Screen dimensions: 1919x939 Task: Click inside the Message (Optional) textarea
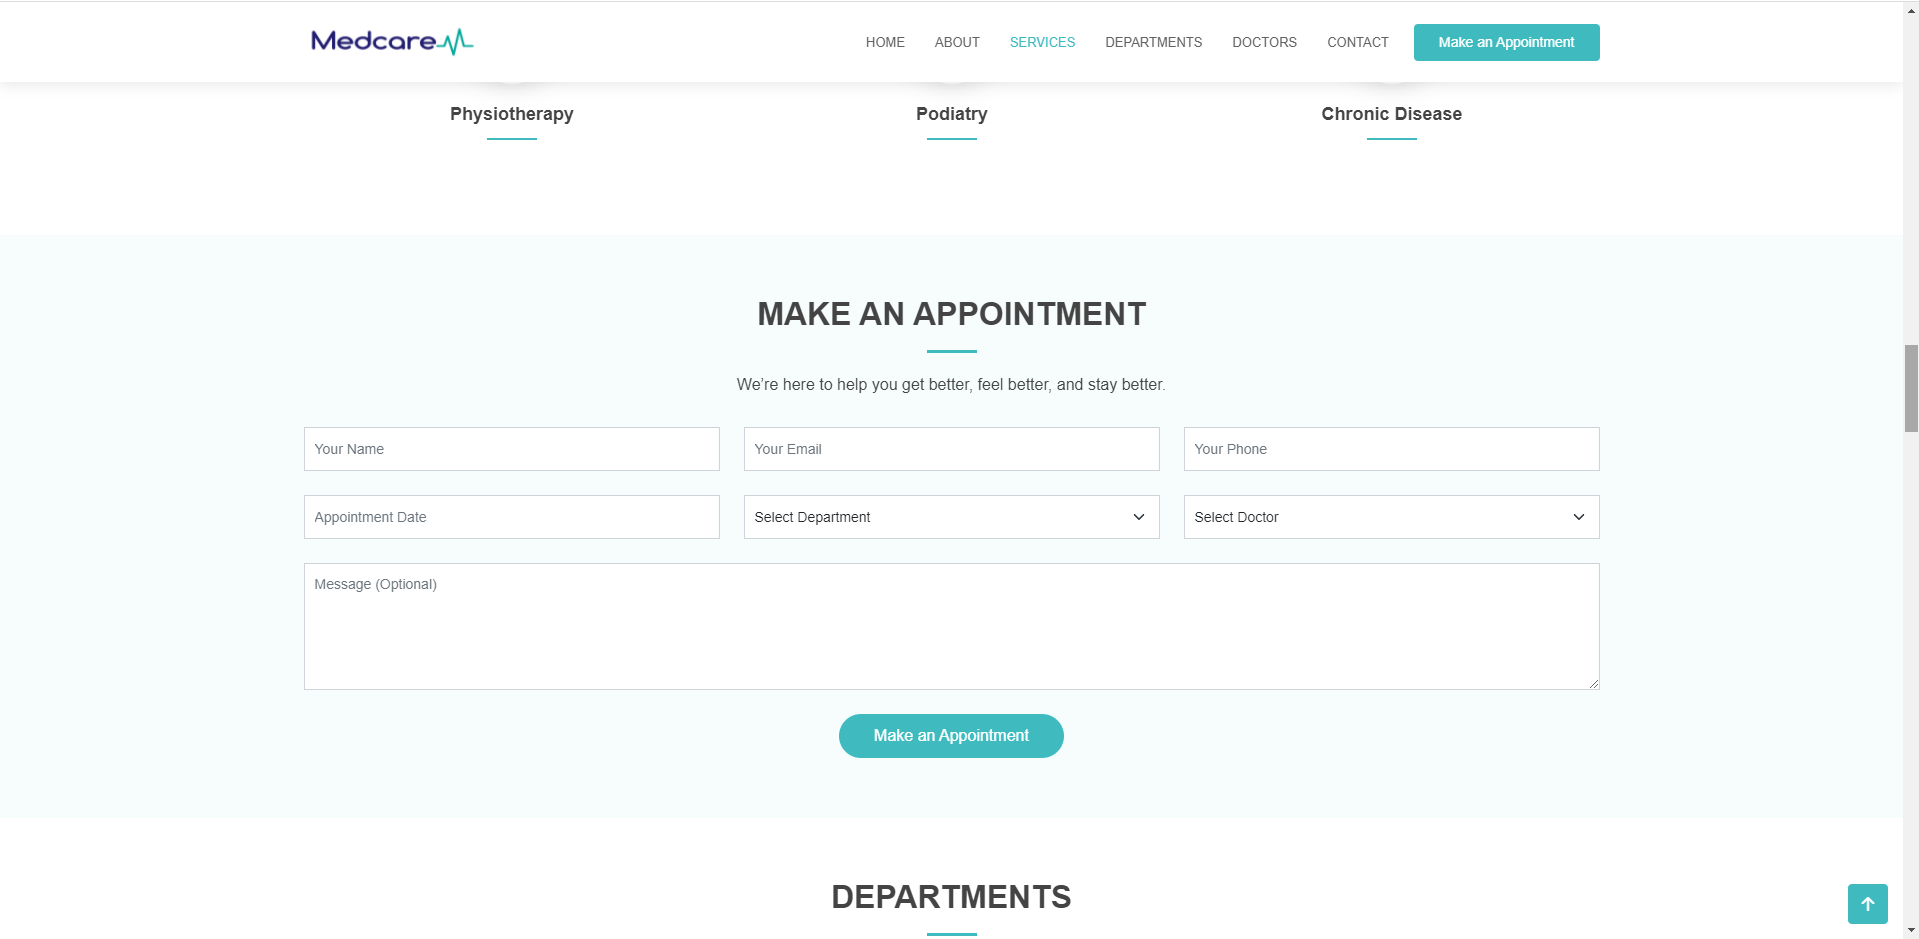click(x=950, y=626)
